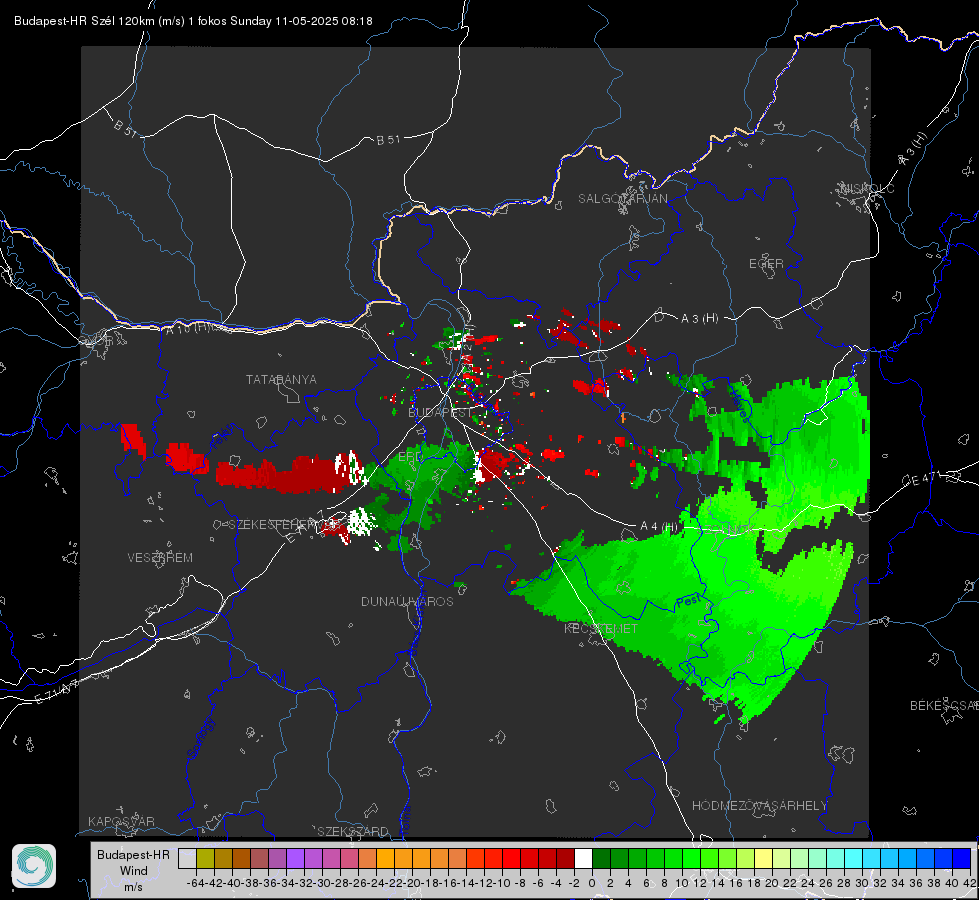
Task: Select the BÉKÉSCSABA city label
Action: (944, 706)
